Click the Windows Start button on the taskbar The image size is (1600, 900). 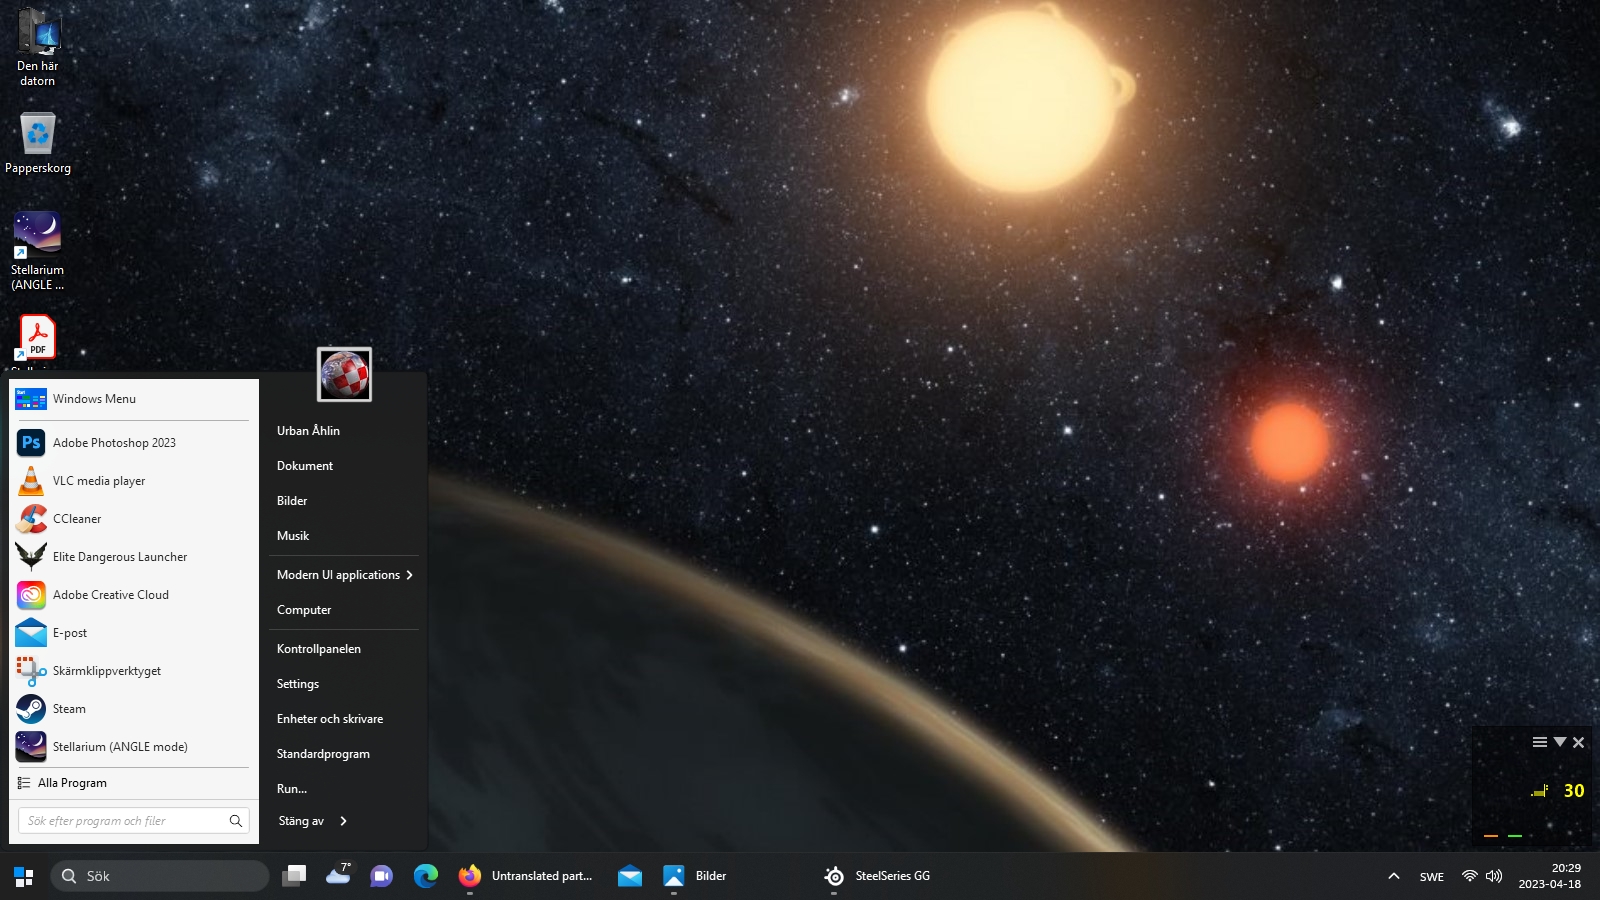pos(24,877)
